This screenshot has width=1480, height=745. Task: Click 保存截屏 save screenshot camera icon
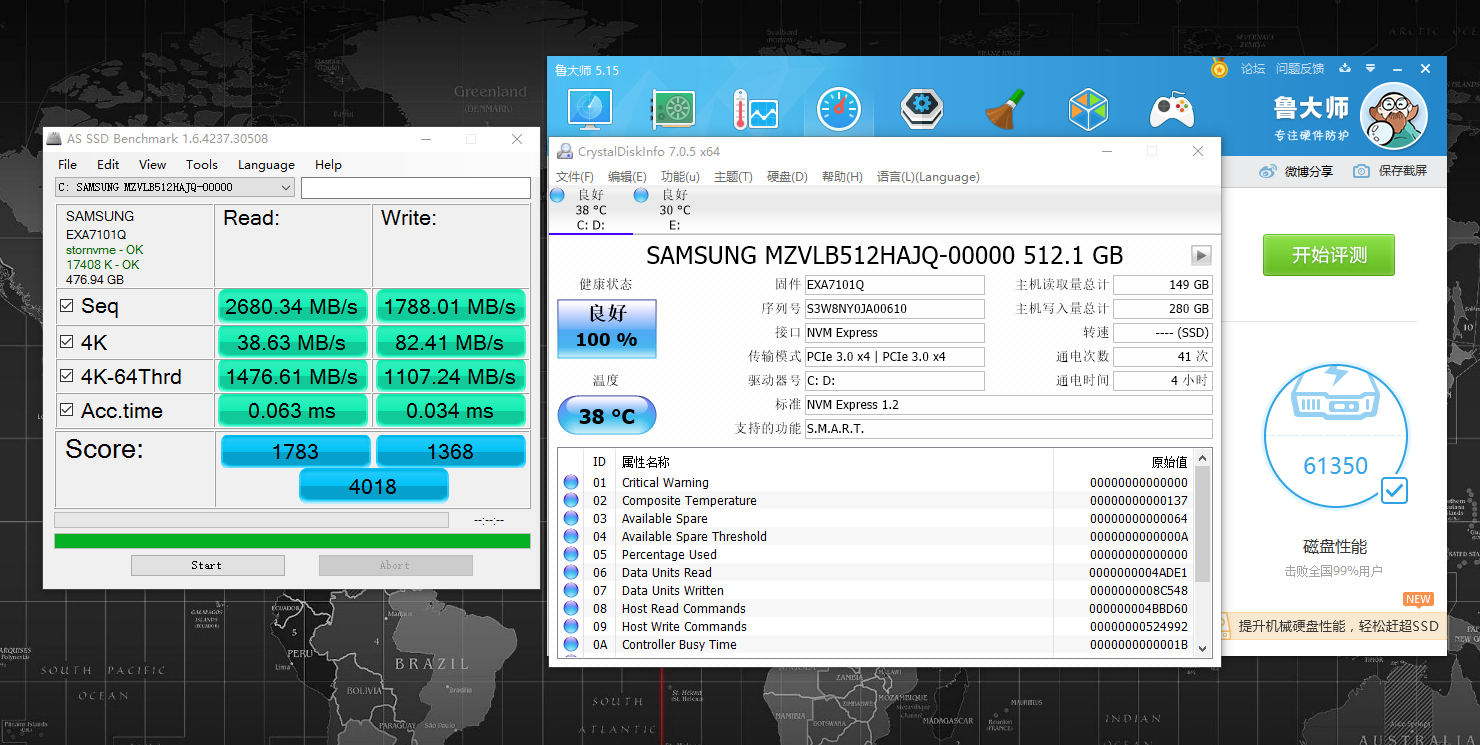click(x=1361, y=171)
